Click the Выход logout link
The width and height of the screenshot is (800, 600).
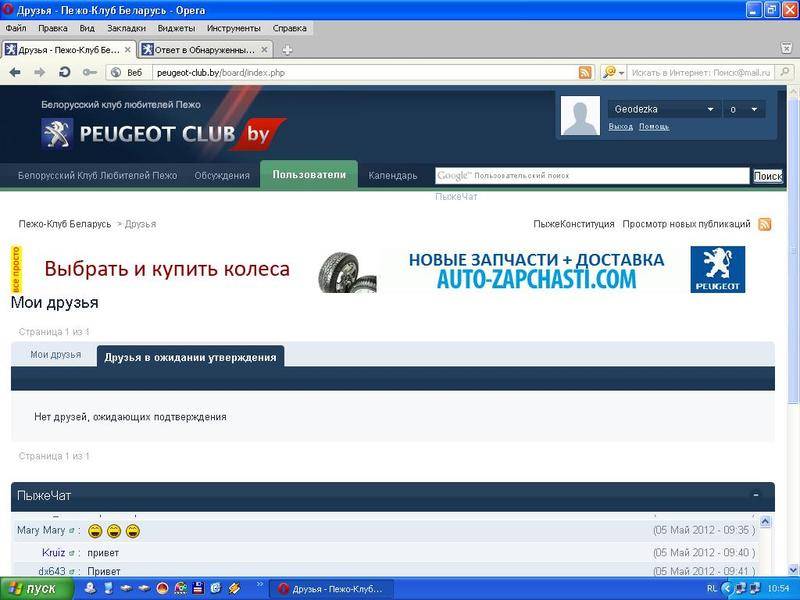pyautogui.click(x=620, y=126)
